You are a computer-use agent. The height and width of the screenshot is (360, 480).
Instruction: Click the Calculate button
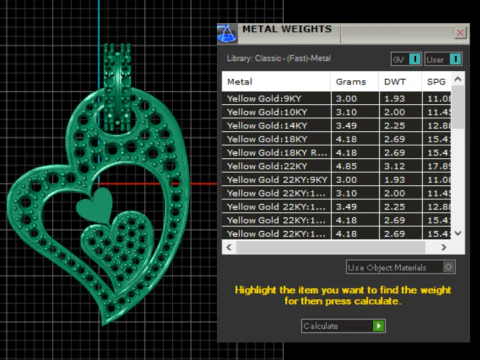[x=343, y=326]
